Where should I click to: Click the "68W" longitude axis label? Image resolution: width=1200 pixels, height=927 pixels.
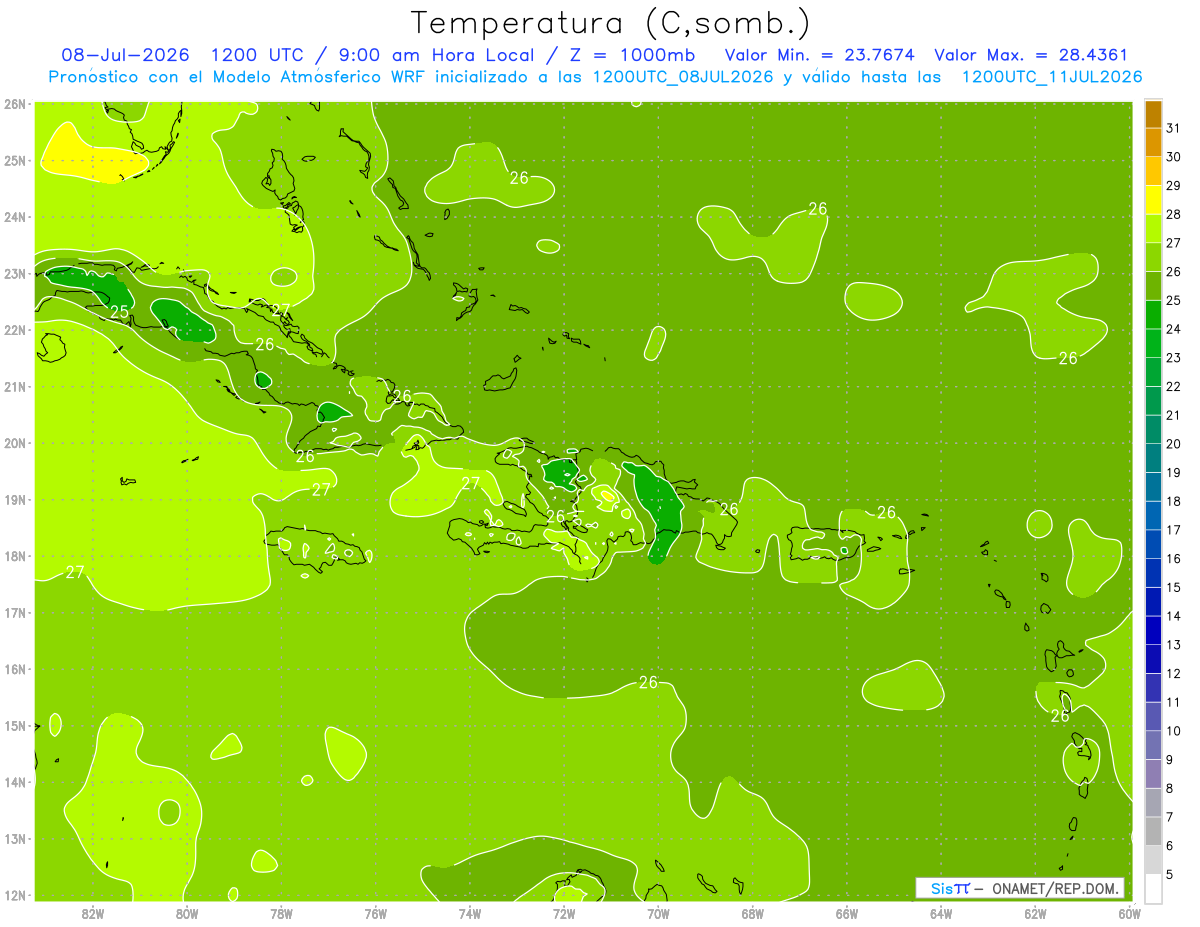(x=752, y=913)
